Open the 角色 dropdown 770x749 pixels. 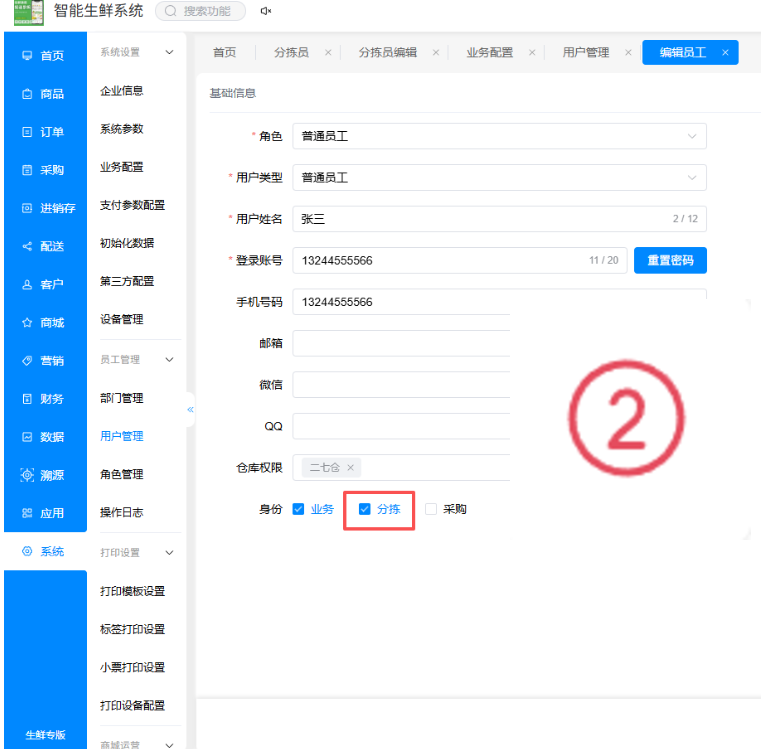[499, 136]
